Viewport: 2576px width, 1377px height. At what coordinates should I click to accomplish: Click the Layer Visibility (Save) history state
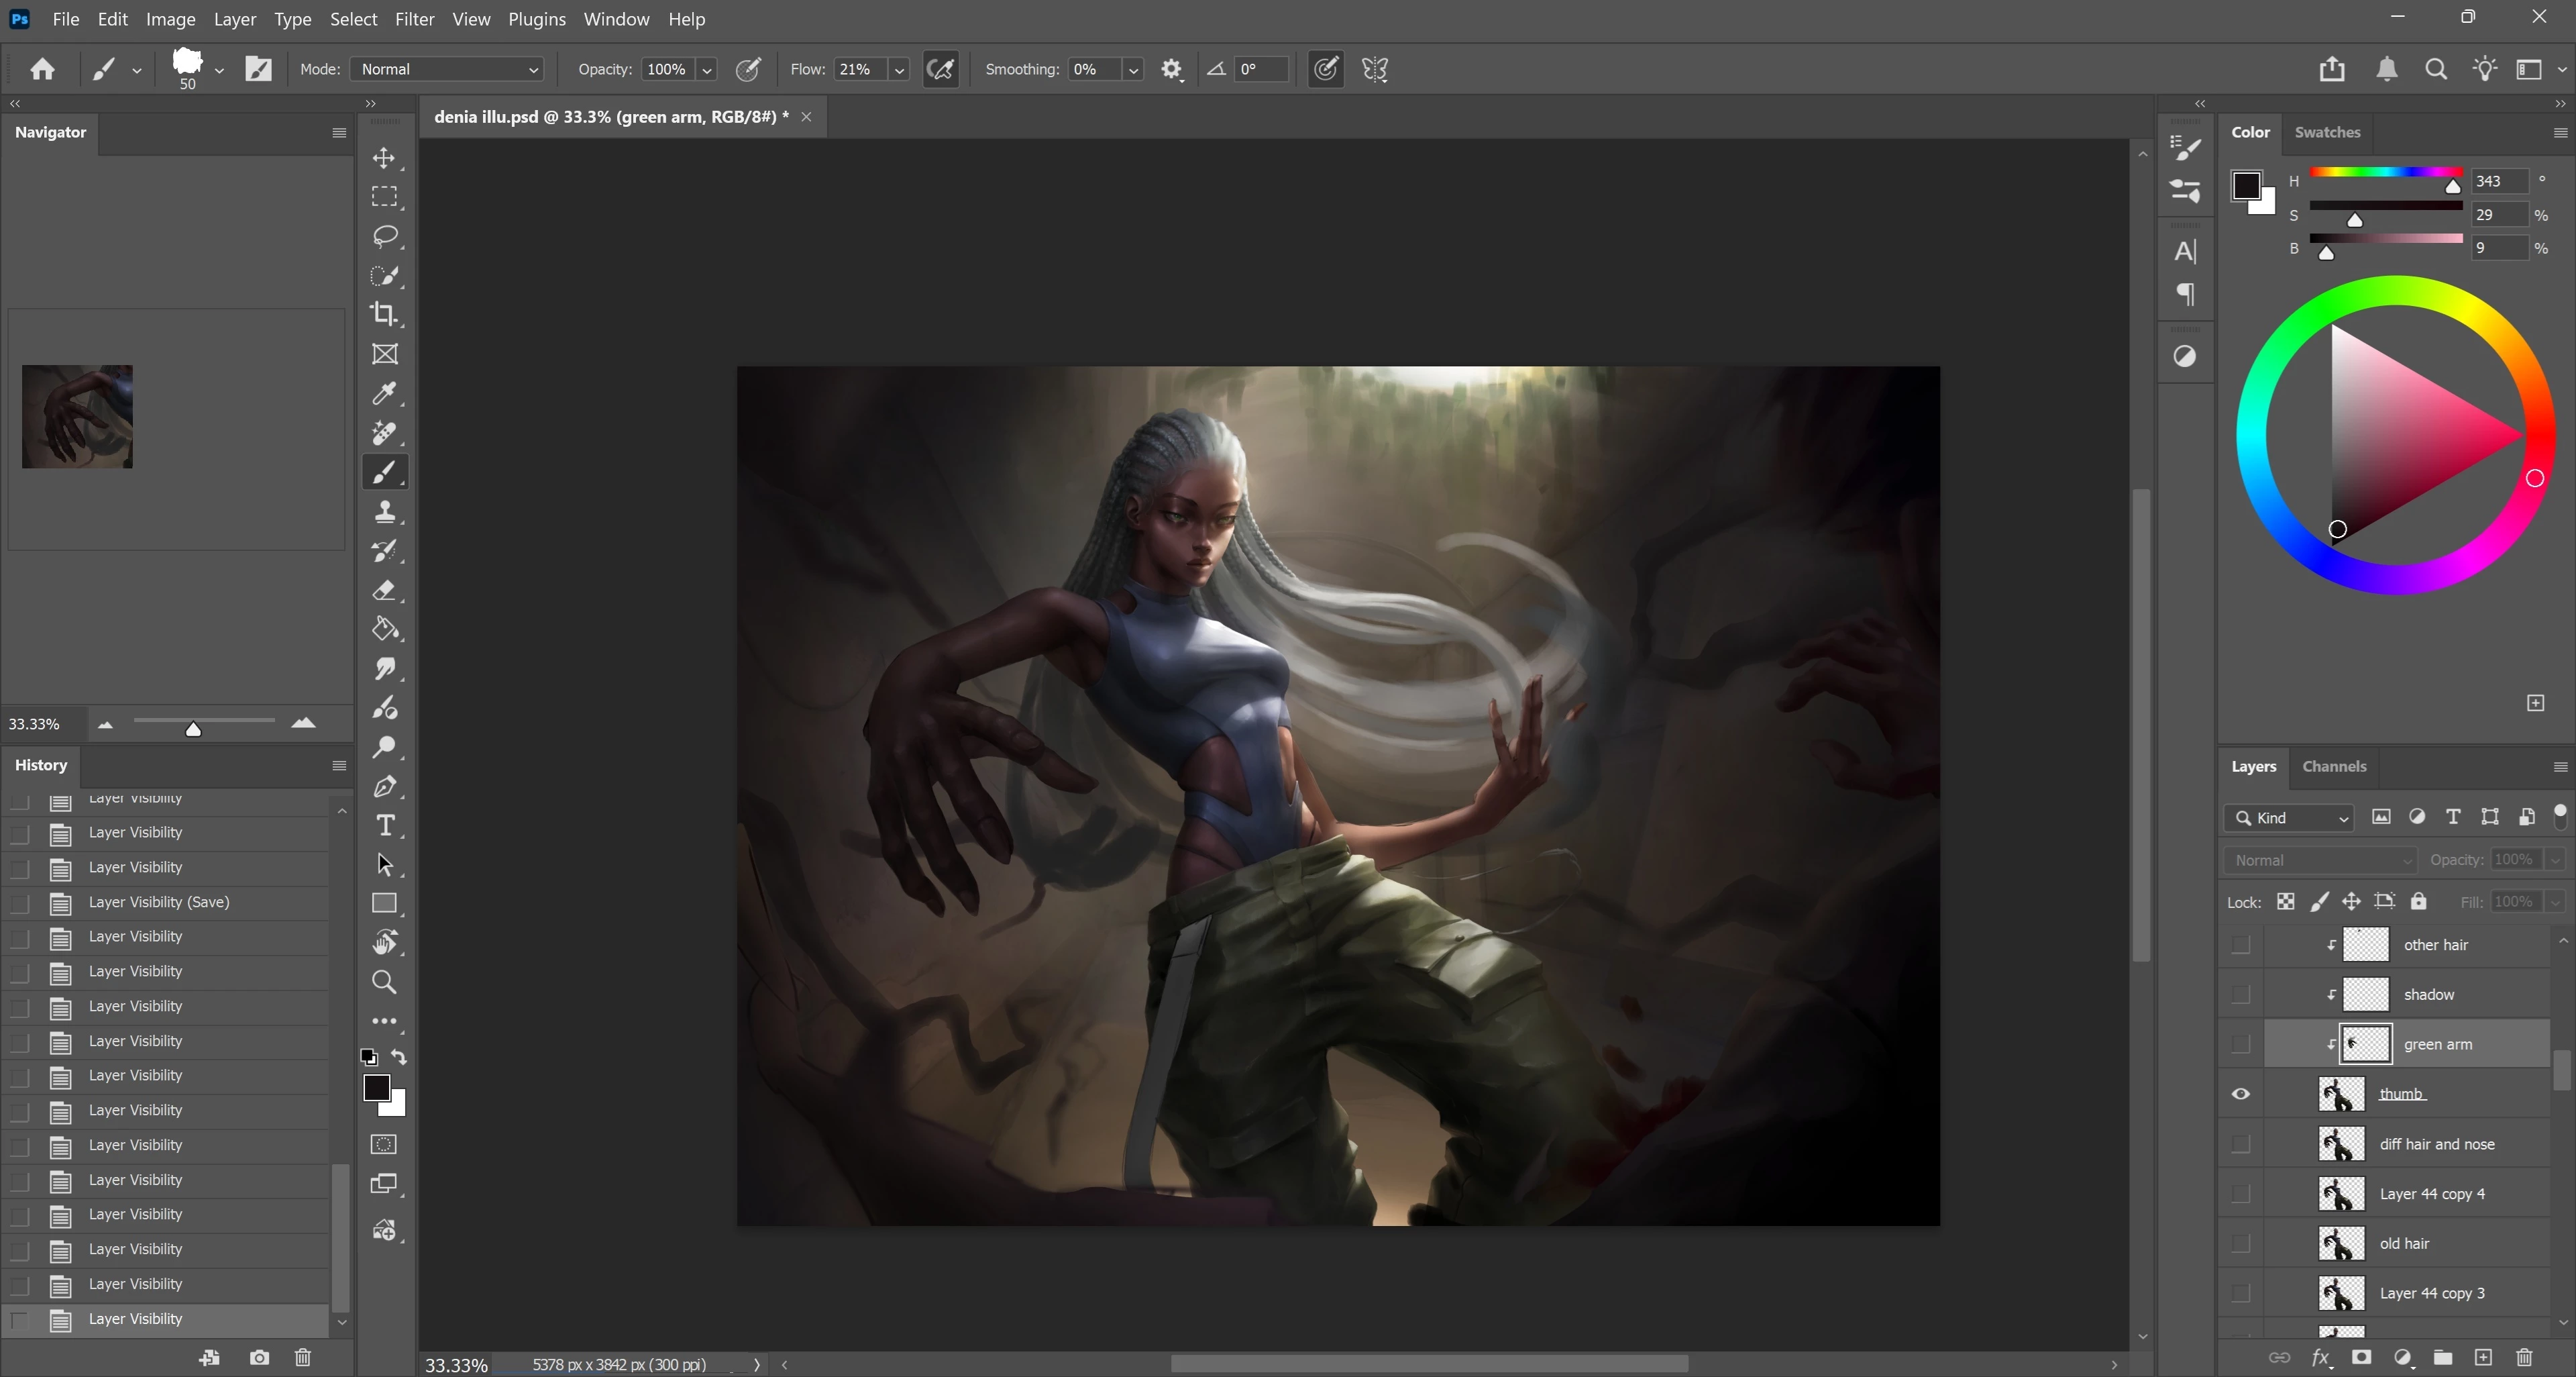[x=159, y=902]
